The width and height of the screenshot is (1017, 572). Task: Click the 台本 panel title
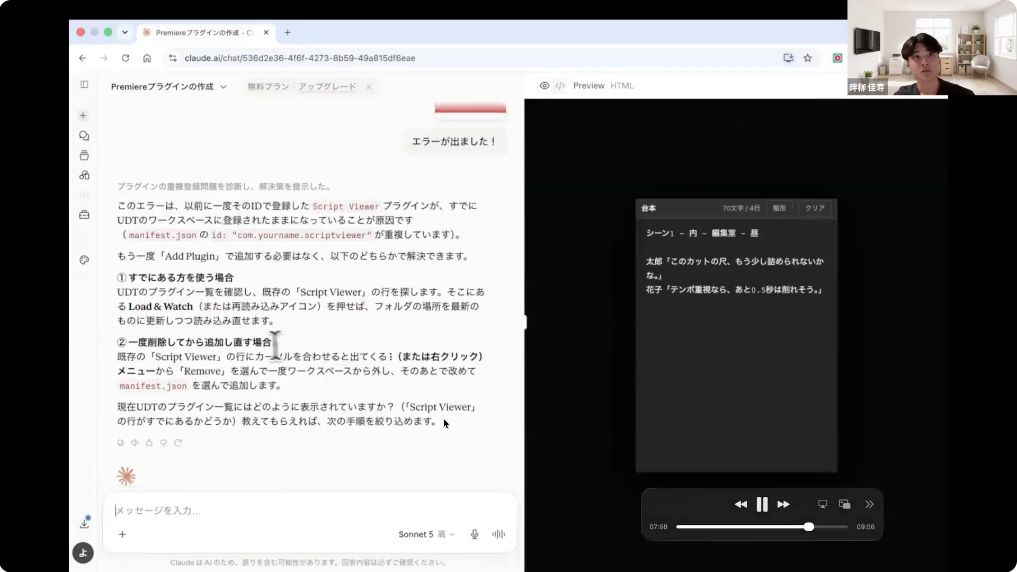tap(649, 208)
